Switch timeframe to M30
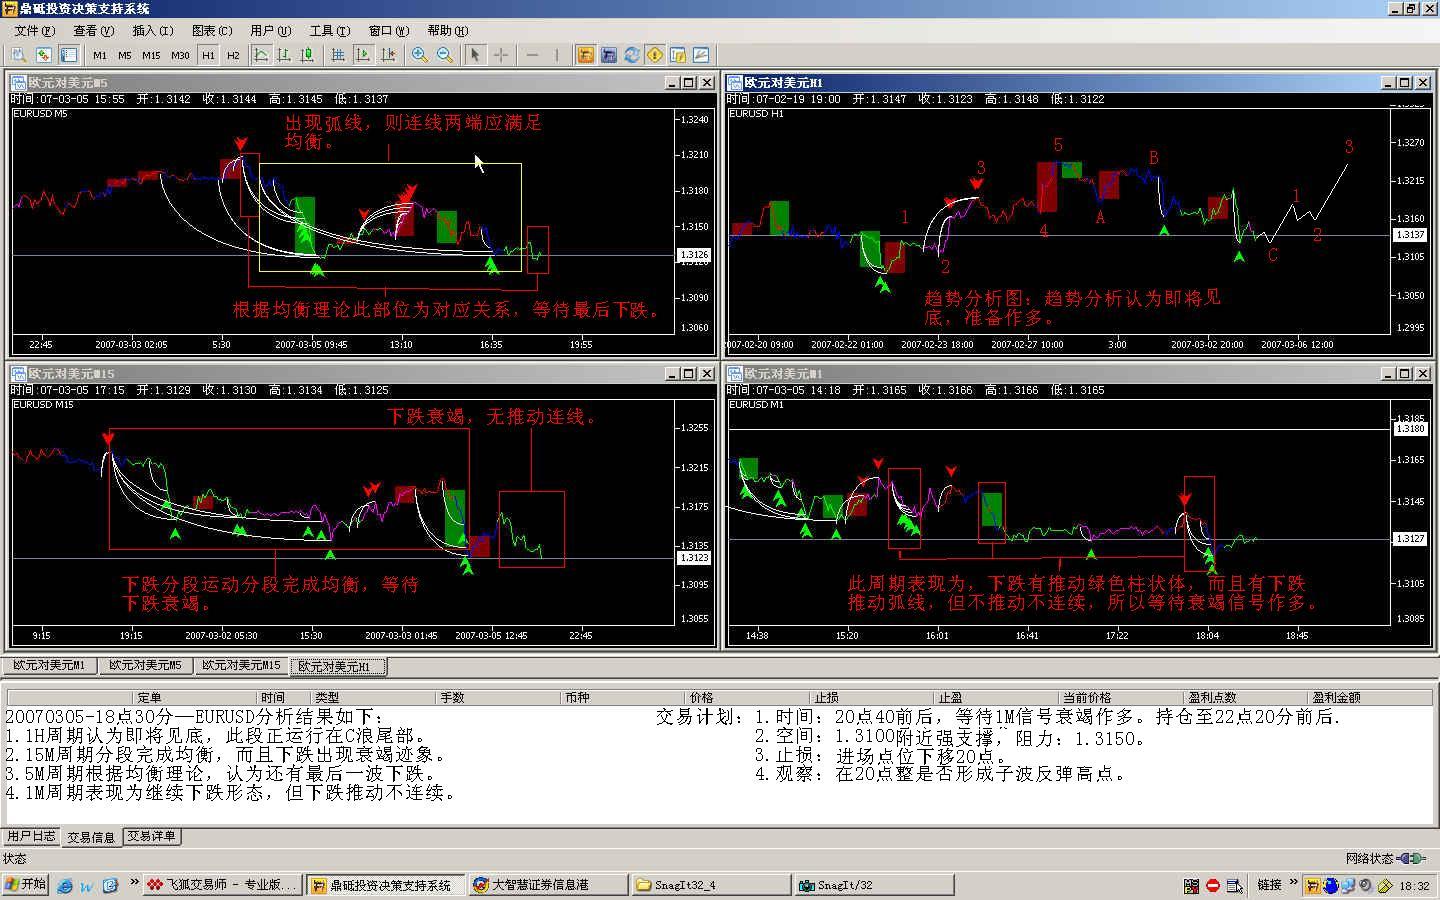Image resolution: width=1440 pixels, height=900 pixels. [x=180, y=55]
